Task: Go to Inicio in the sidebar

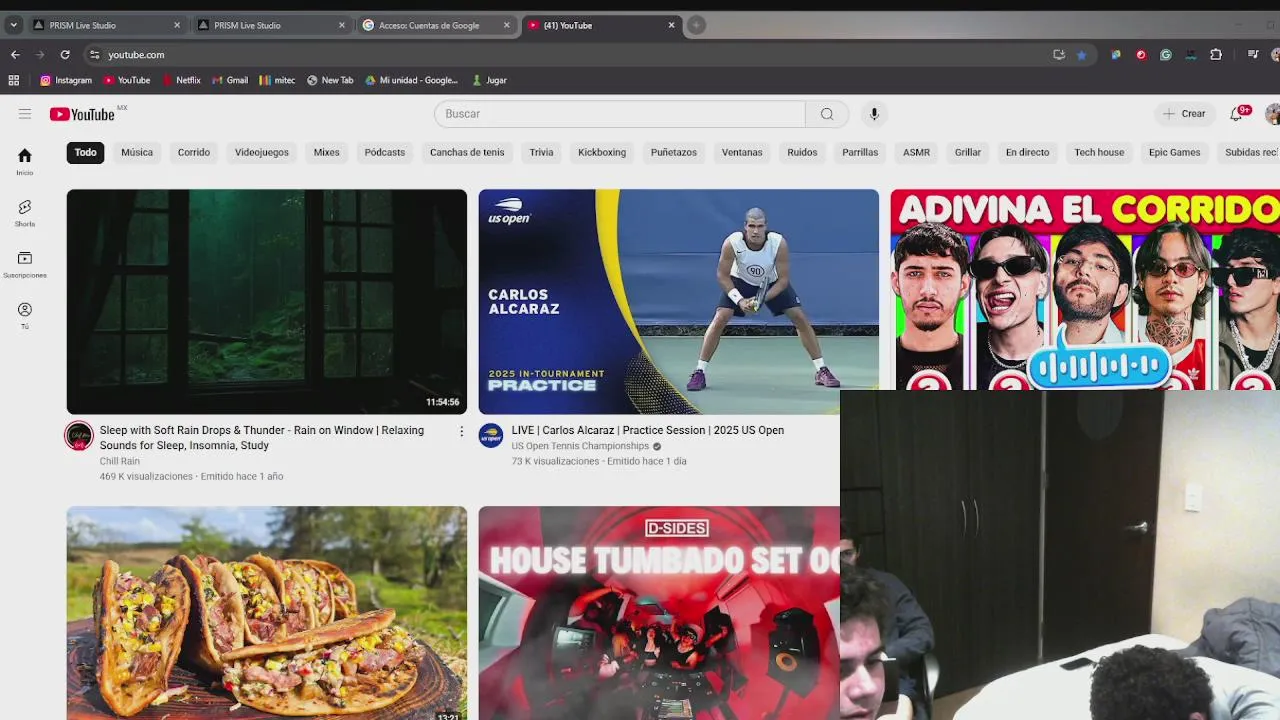Action: (x=25, y=161)
